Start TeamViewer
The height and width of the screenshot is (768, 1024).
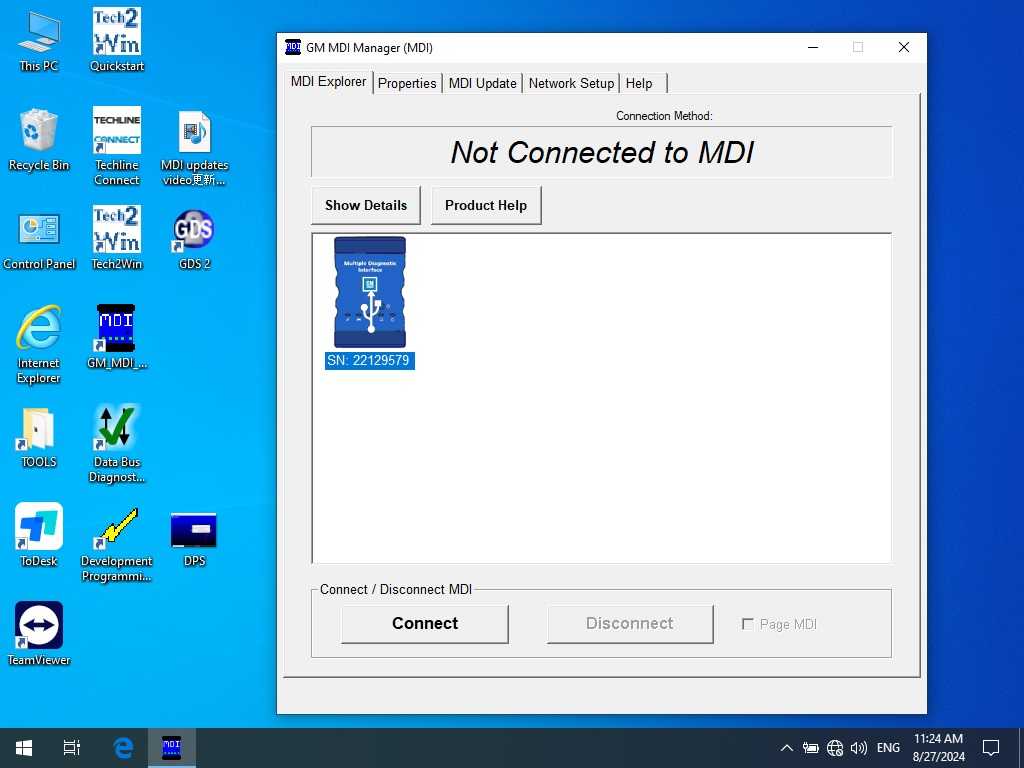click(x=38, y=625)
